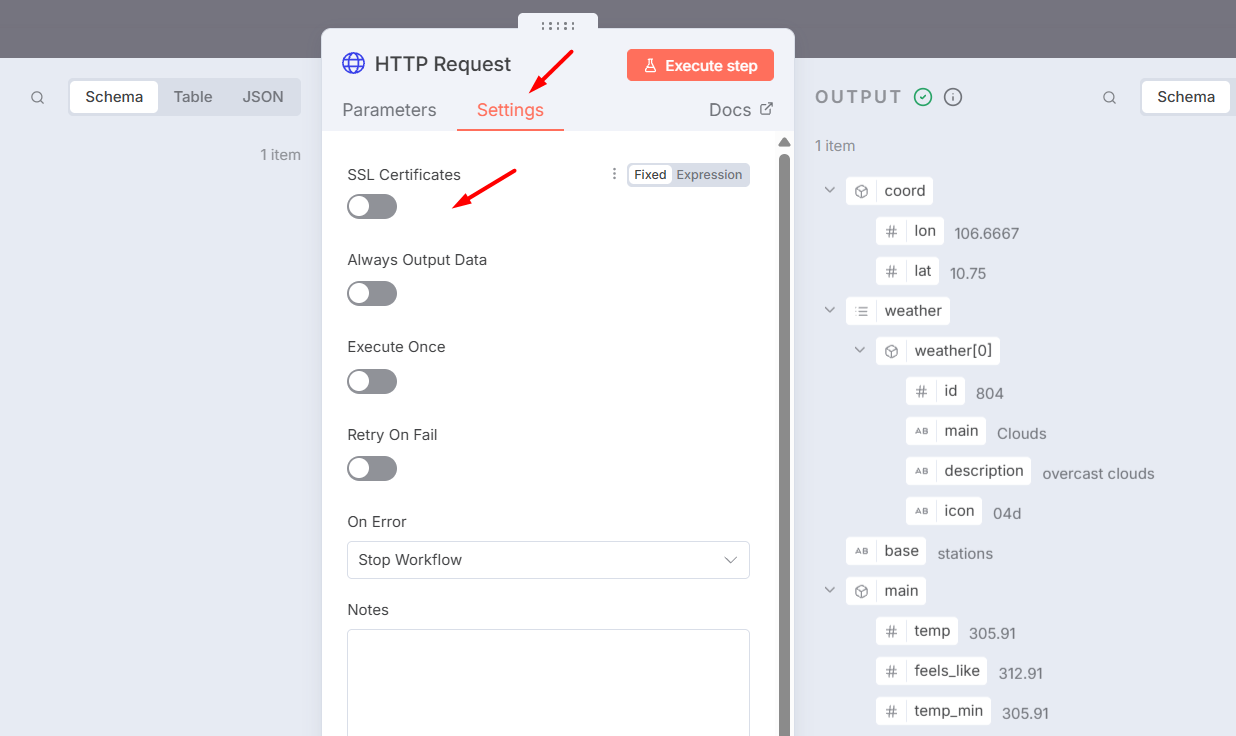Click the value 804
1236x736 pixels.
click(990, 393)
